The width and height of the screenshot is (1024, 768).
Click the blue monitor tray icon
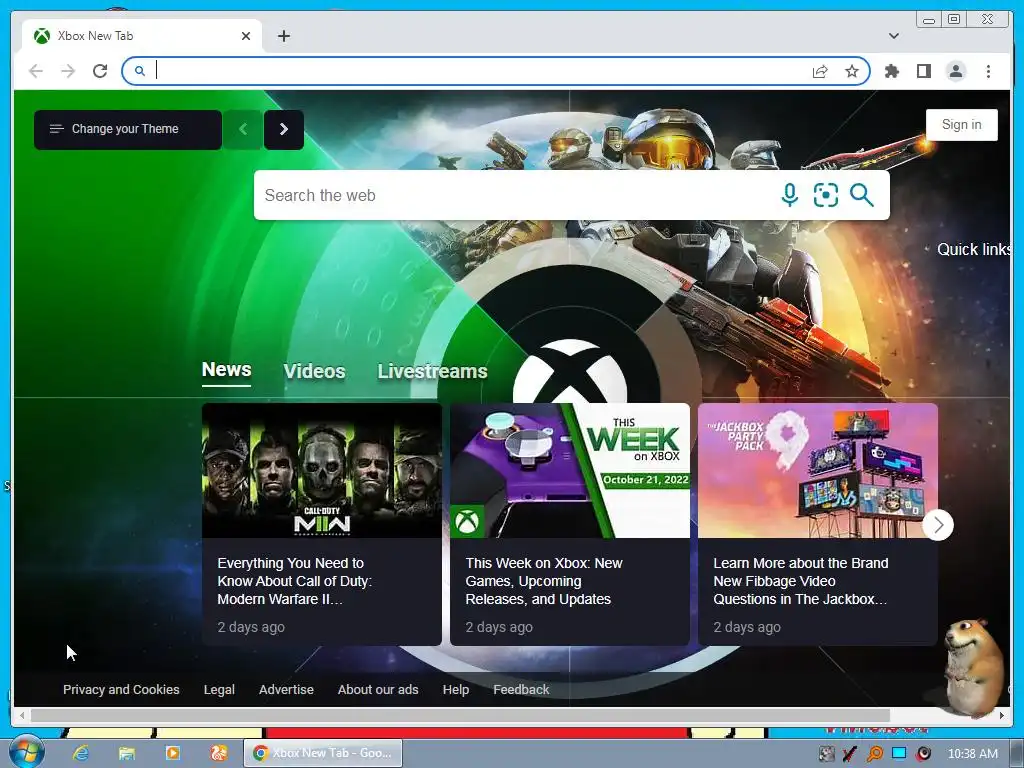pyautogui.click(x=899, y=754)
